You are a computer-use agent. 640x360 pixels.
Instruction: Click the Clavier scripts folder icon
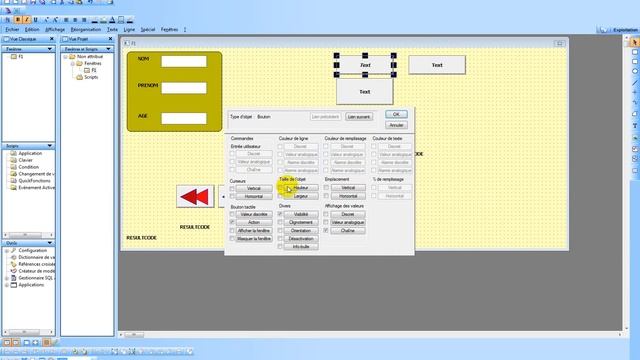click(13, 160)
